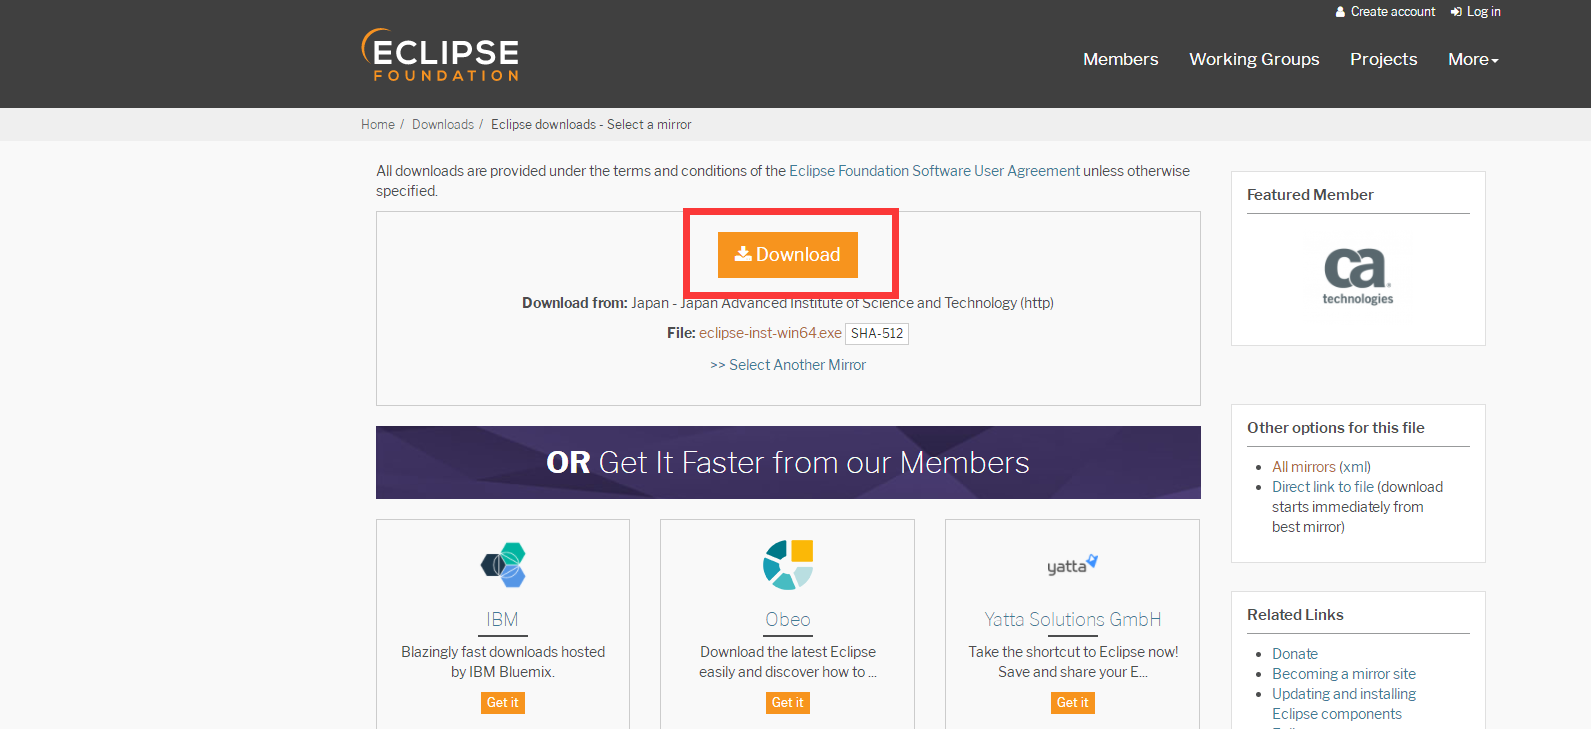Click the 'Related Links' heading
The height and width of the screenshot is (729, 1591).
(1295, 615)
